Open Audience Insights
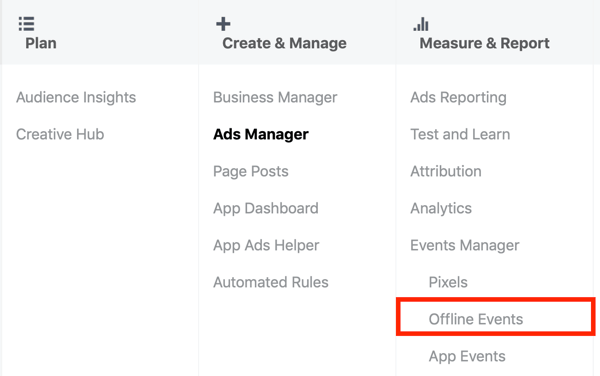 point(76,98)
